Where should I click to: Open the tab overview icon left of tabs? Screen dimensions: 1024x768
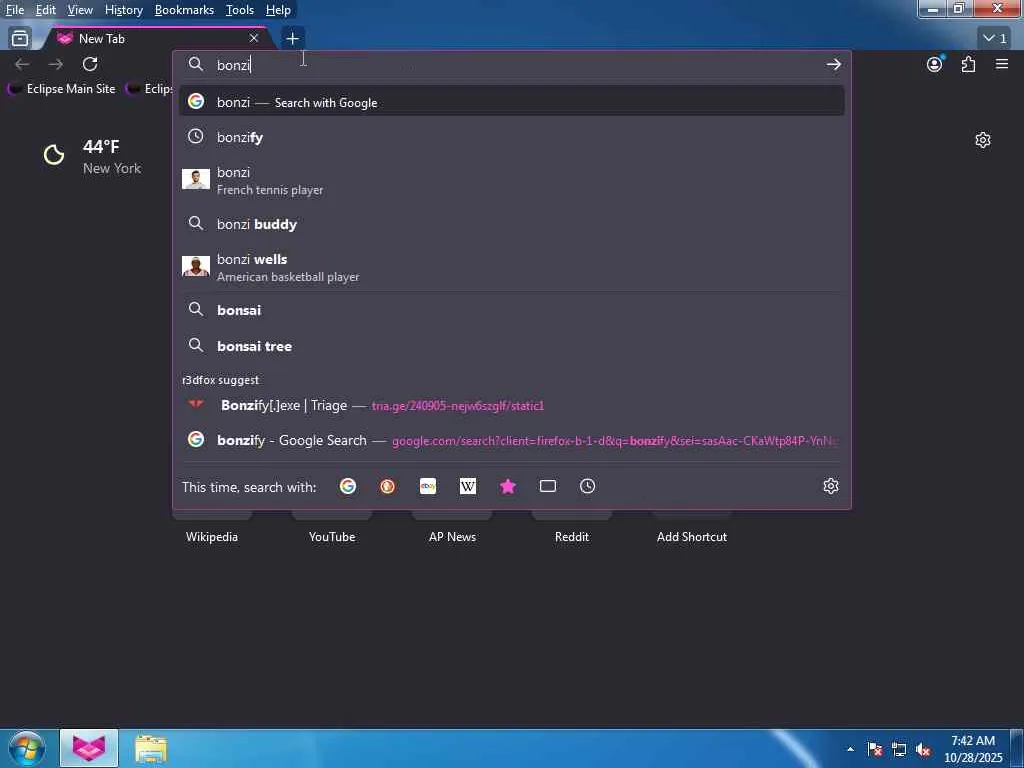[20, 39]
